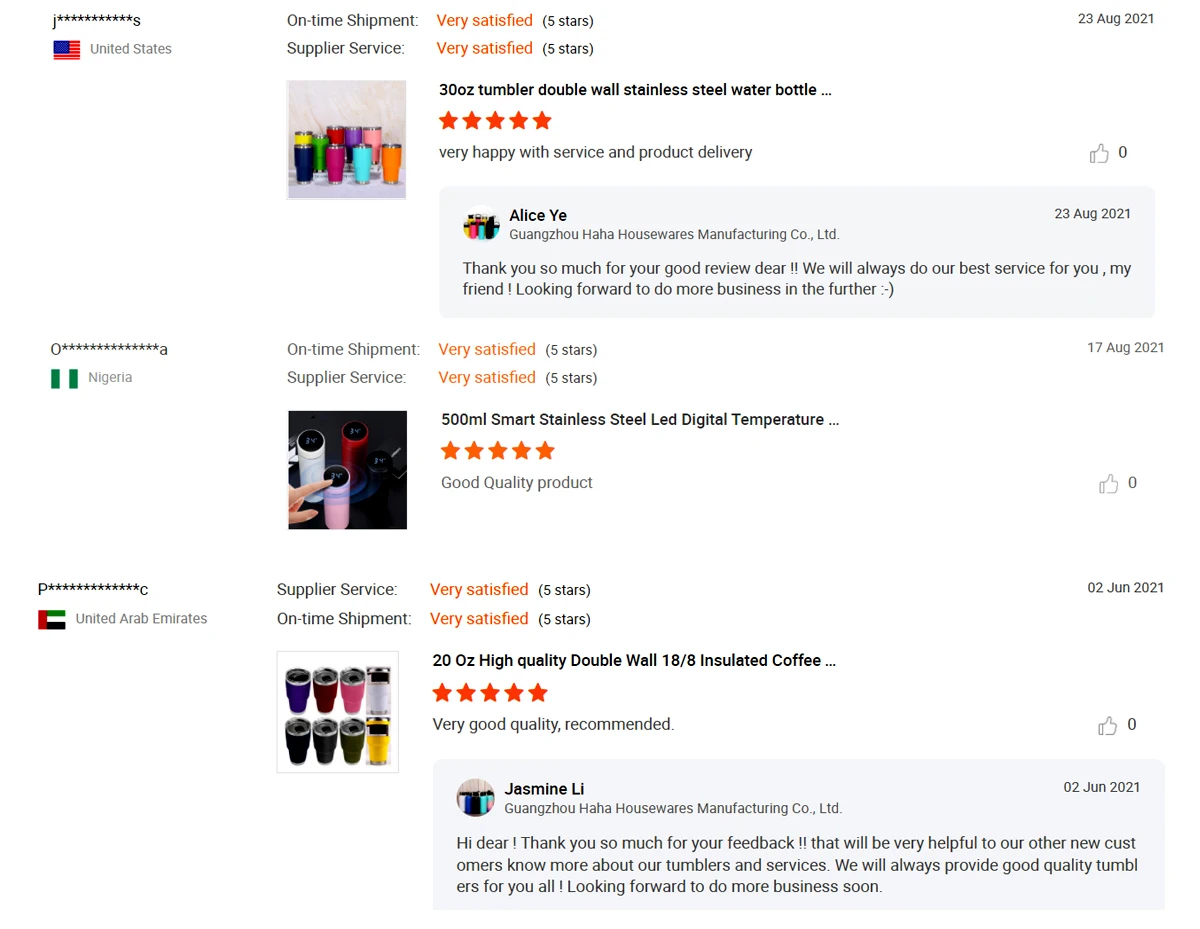Click the star rating for the 500ml Smart bottle
This screenshot has width=1200, height=929.
click(497, 451)
